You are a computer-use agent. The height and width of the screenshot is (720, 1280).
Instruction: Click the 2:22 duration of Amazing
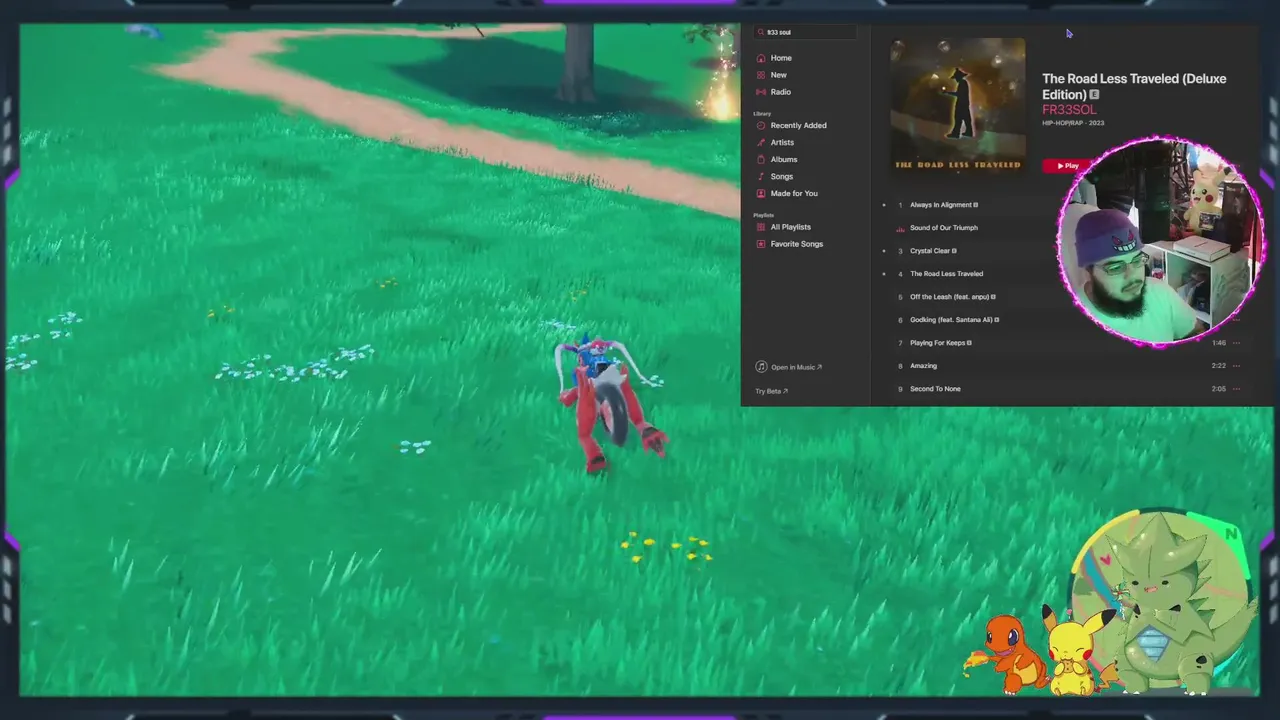click(x=1218, y=366)
